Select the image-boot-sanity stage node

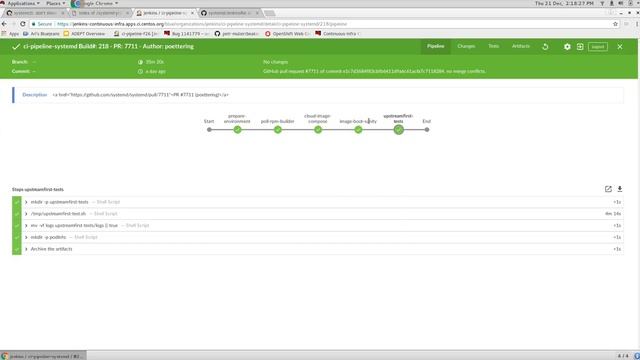[358, 130]
